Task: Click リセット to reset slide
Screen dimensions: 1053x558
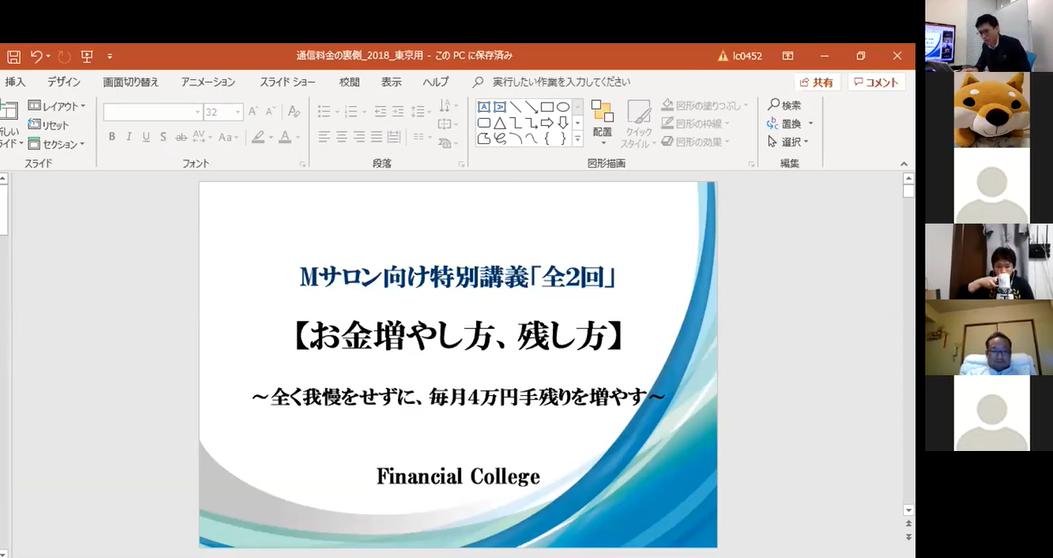Action: [48, 125]
